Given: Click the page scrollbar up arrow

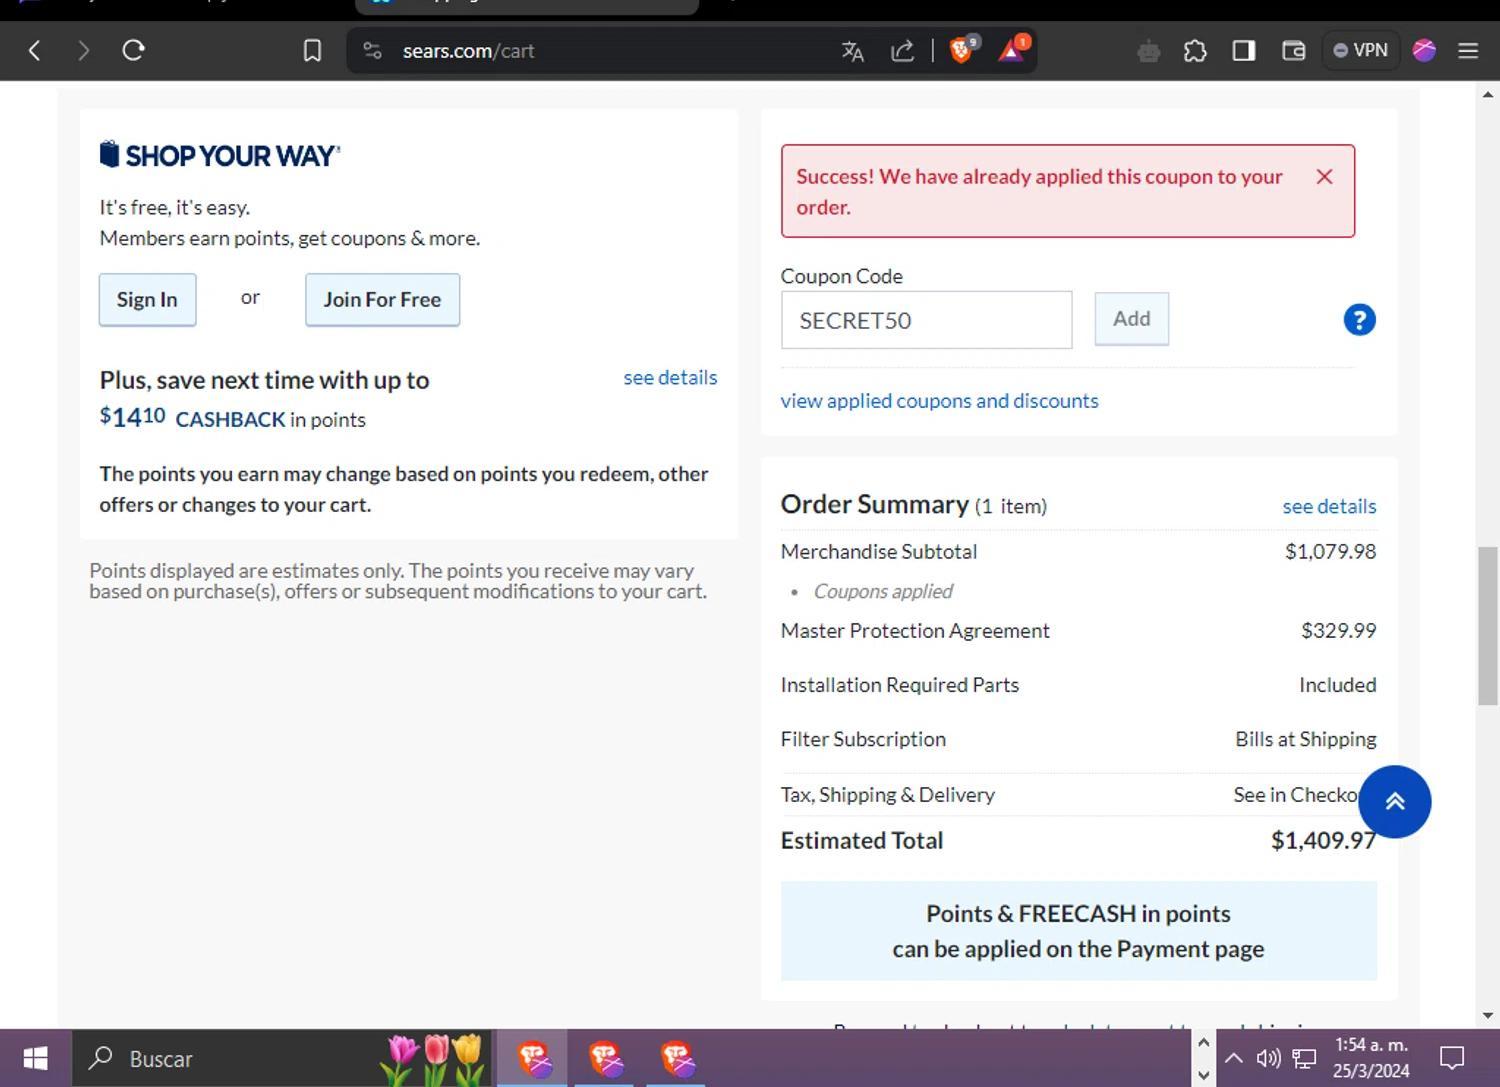Looking at the screenshot, I should point(1488,95).
